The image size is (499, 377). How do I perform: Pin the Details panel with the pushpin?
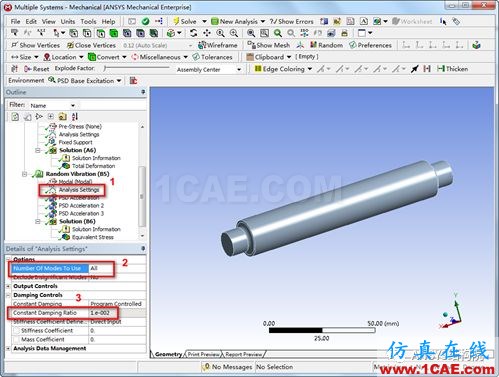(x=143, y=249)
